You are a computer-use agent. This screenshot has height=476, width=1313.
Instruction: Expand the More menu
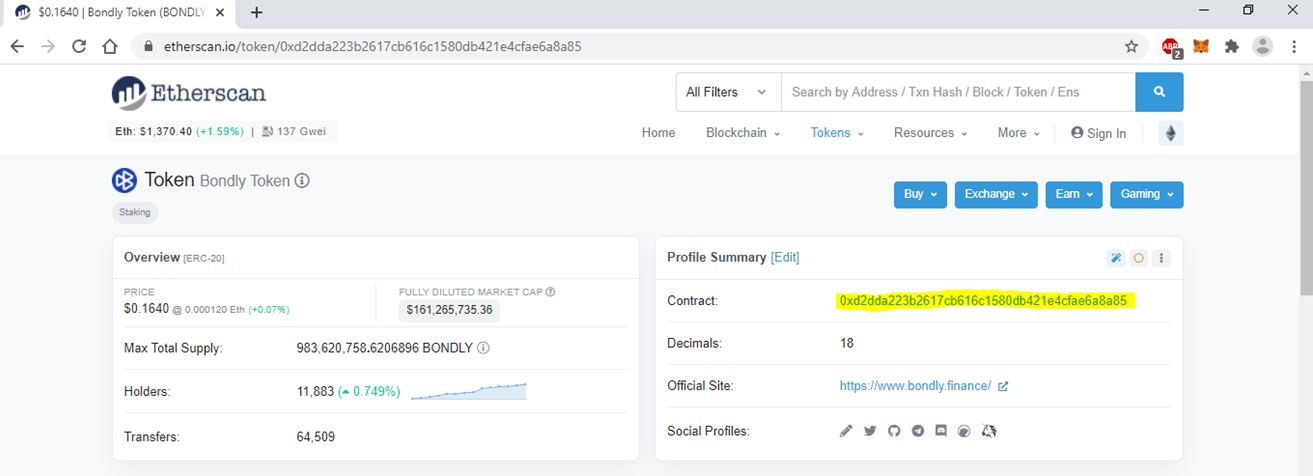coord(1018,133)
